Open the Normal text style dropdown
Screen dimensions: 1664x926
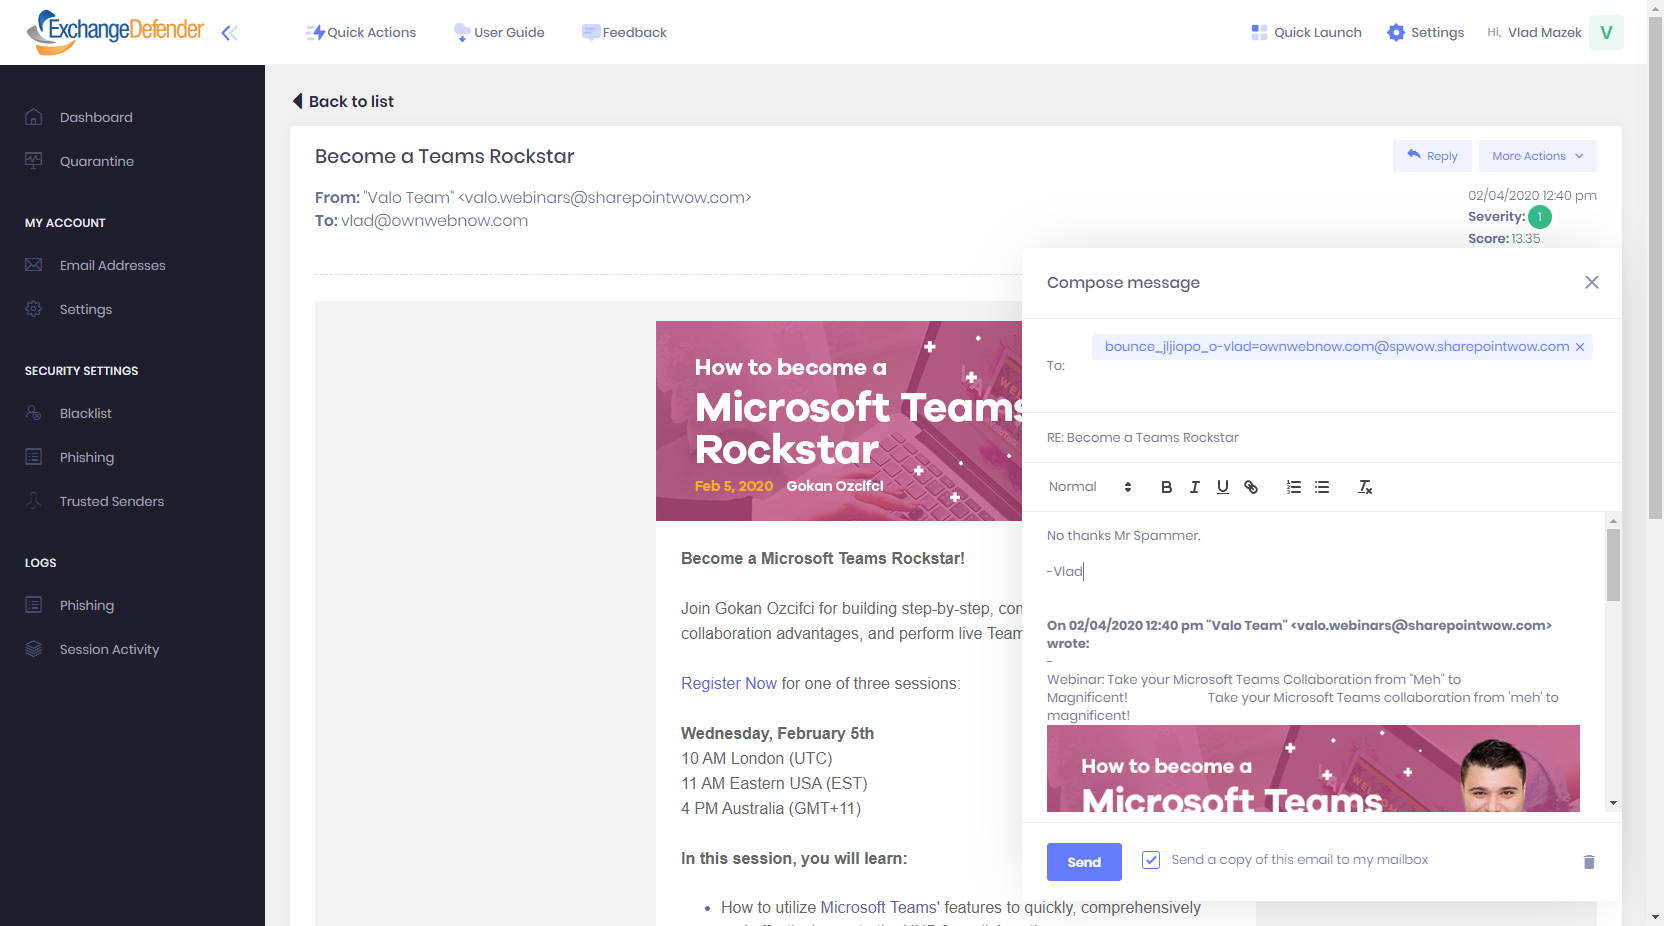click(1089, 487)
